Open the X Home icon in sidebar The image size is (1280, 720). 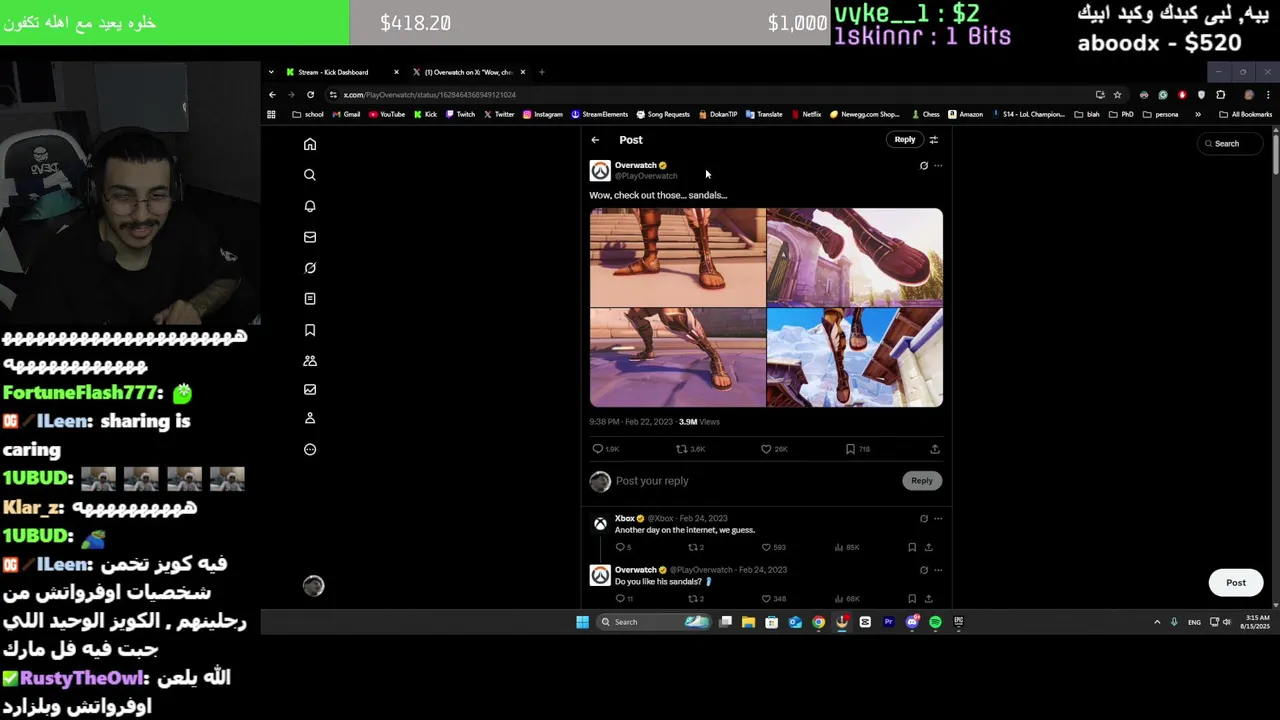[310, 144]
